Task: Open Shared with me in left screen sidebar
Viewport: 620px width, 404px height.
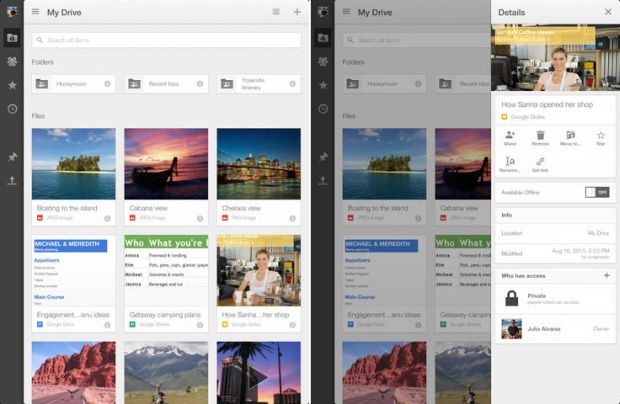Action: (12, 61)
